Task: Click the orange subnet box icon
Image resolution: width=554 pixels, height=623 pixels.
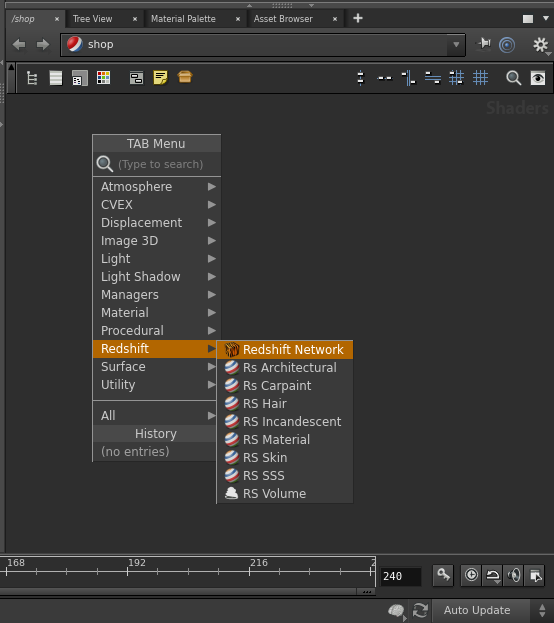Action: (185, 77)
